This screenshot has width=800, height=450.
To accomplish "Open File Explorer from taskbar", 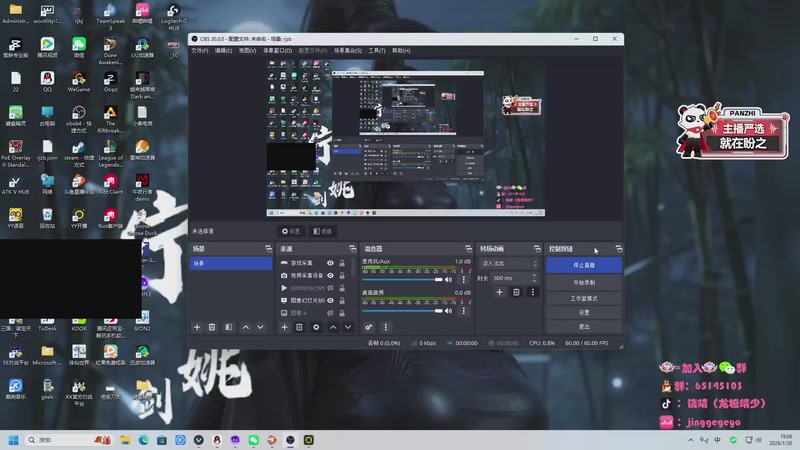I will pos(125,440).
